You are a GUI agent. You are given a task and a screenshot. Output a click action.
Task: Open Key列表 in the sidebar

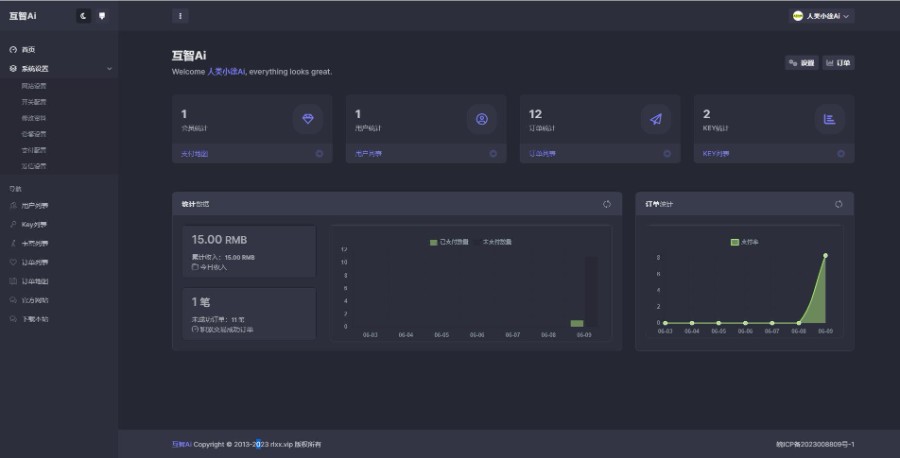pyautogui.click(x=34, y=225)
